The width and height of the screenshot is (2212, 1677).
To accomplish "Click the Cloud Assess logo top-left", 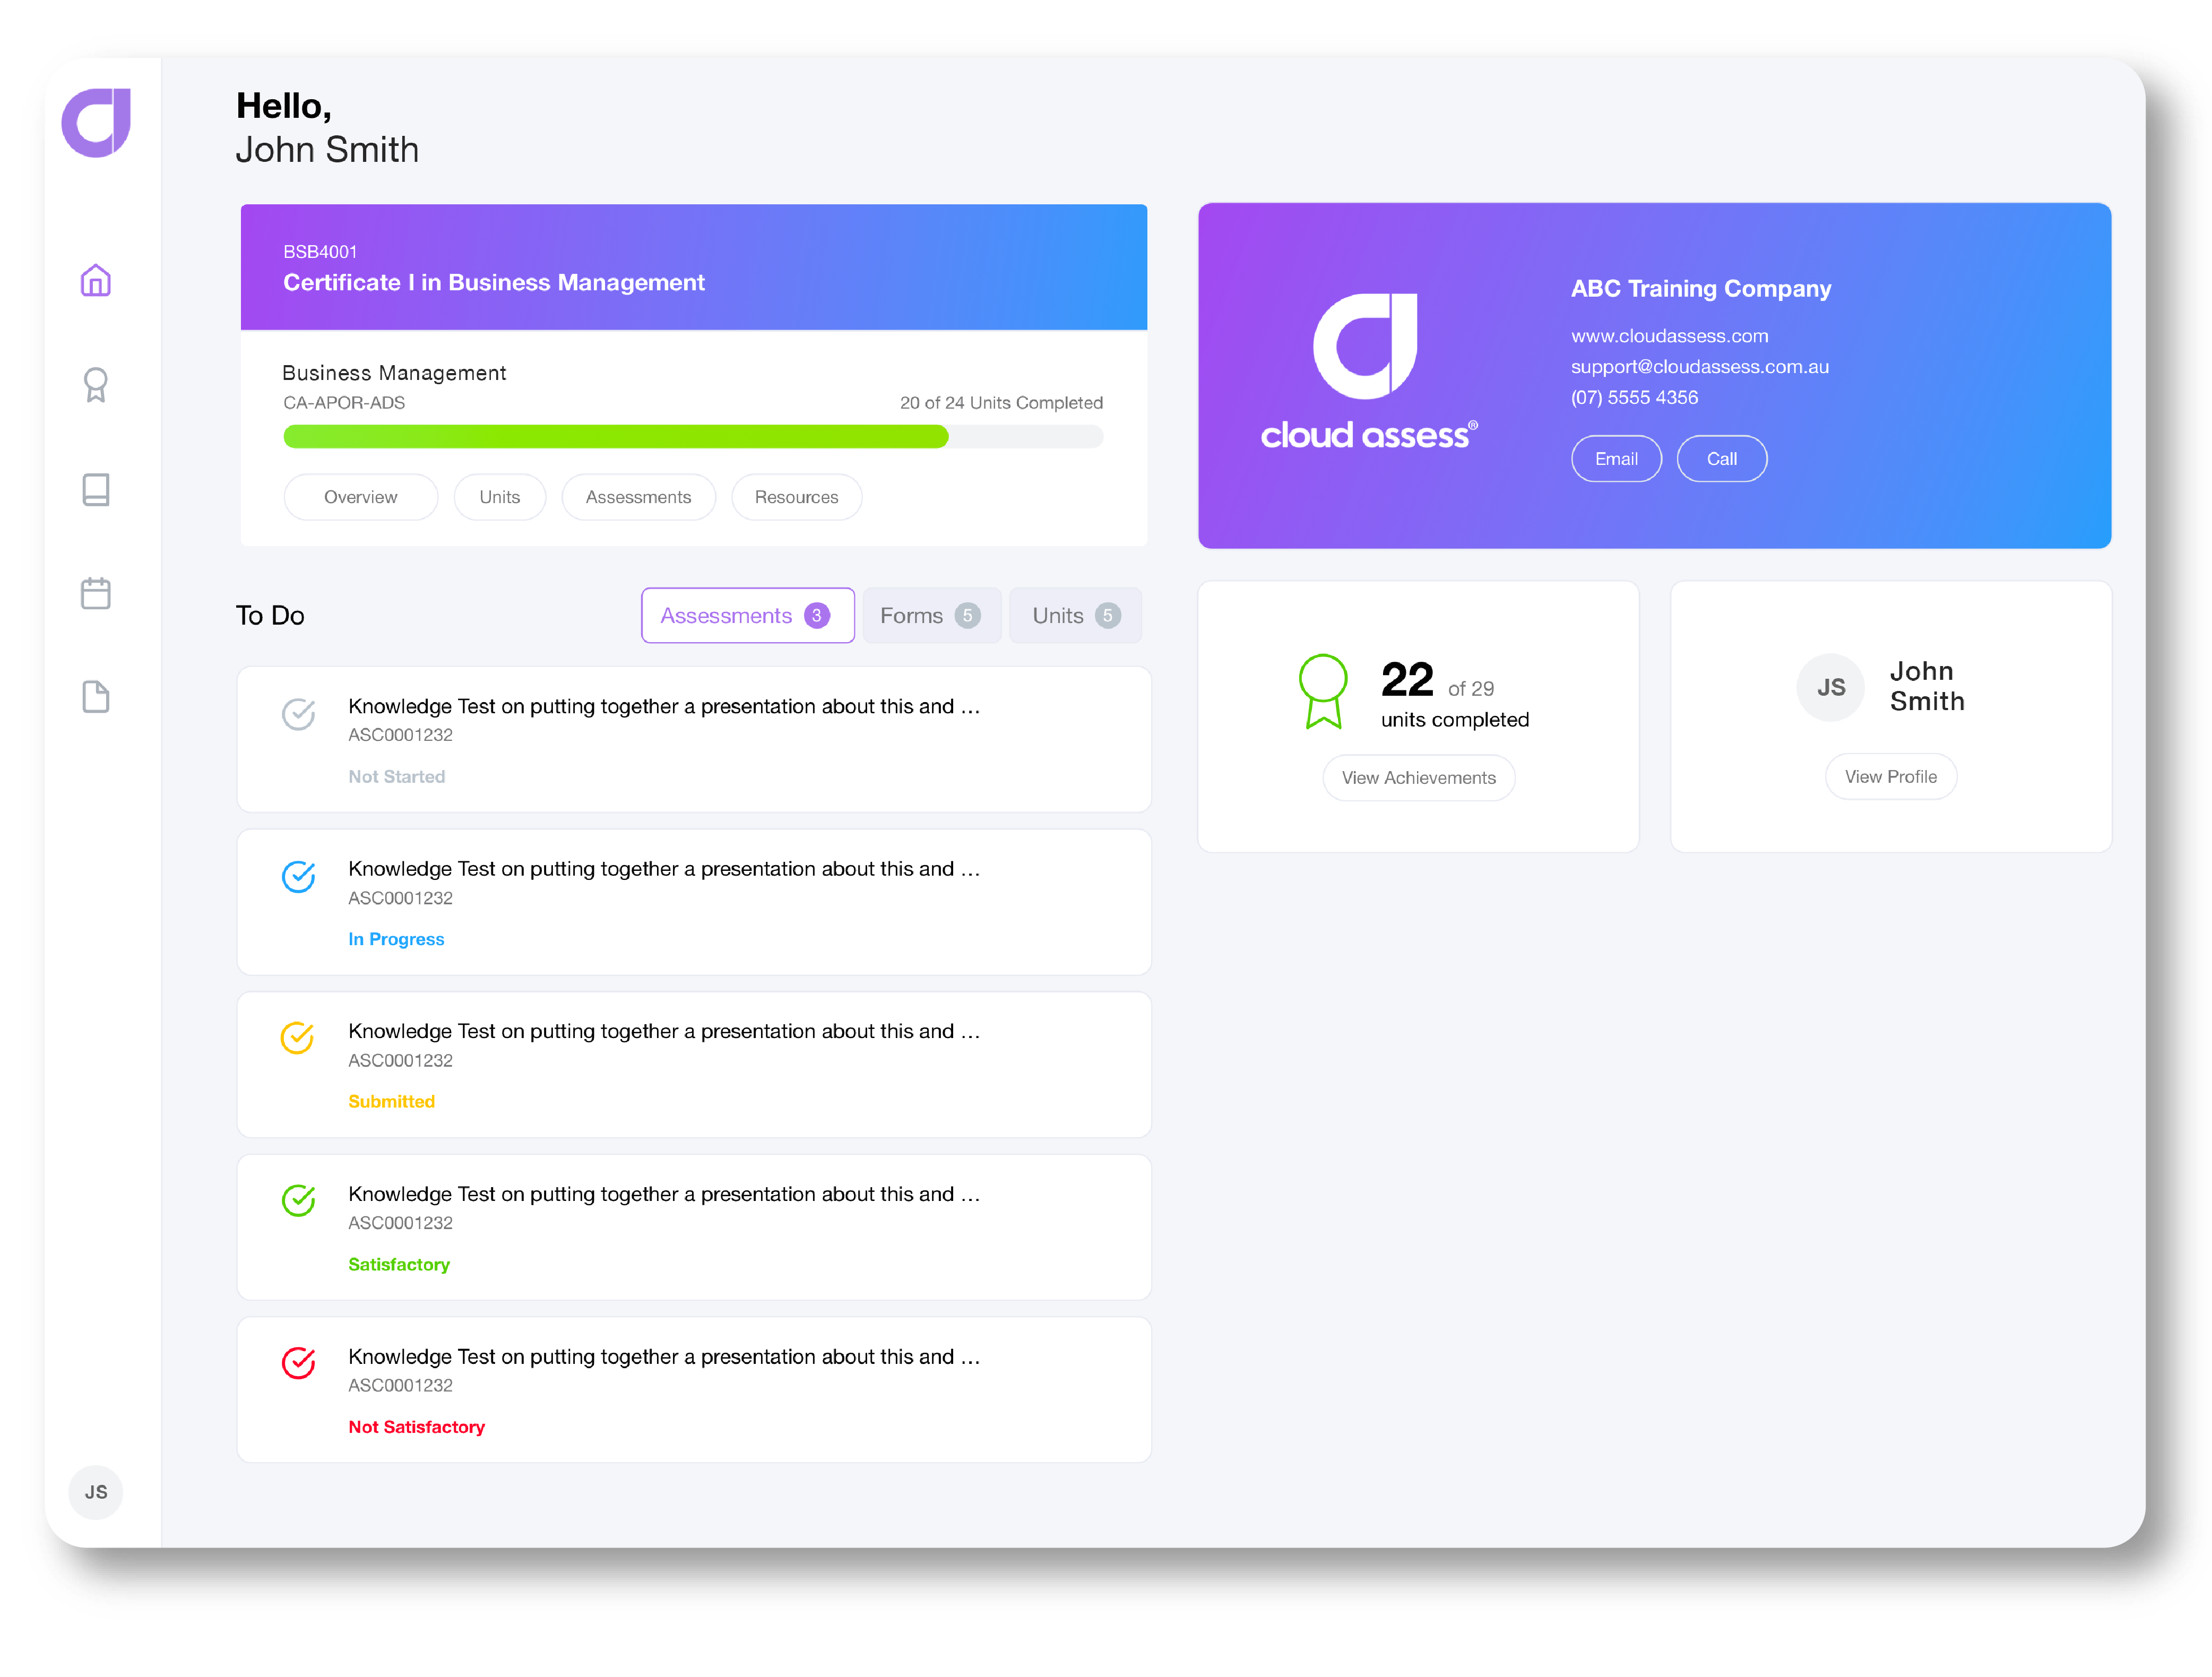I will [x=97, y=123].
